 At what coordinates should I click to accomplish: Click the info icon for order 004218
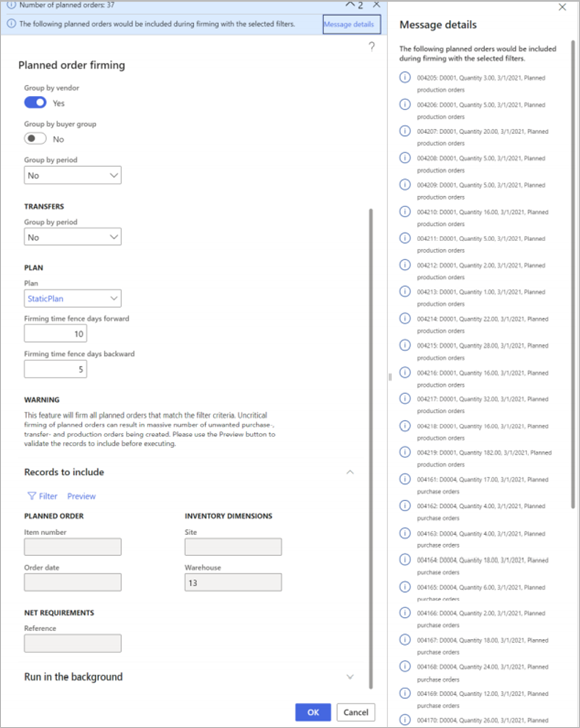(x=405, y=425)
